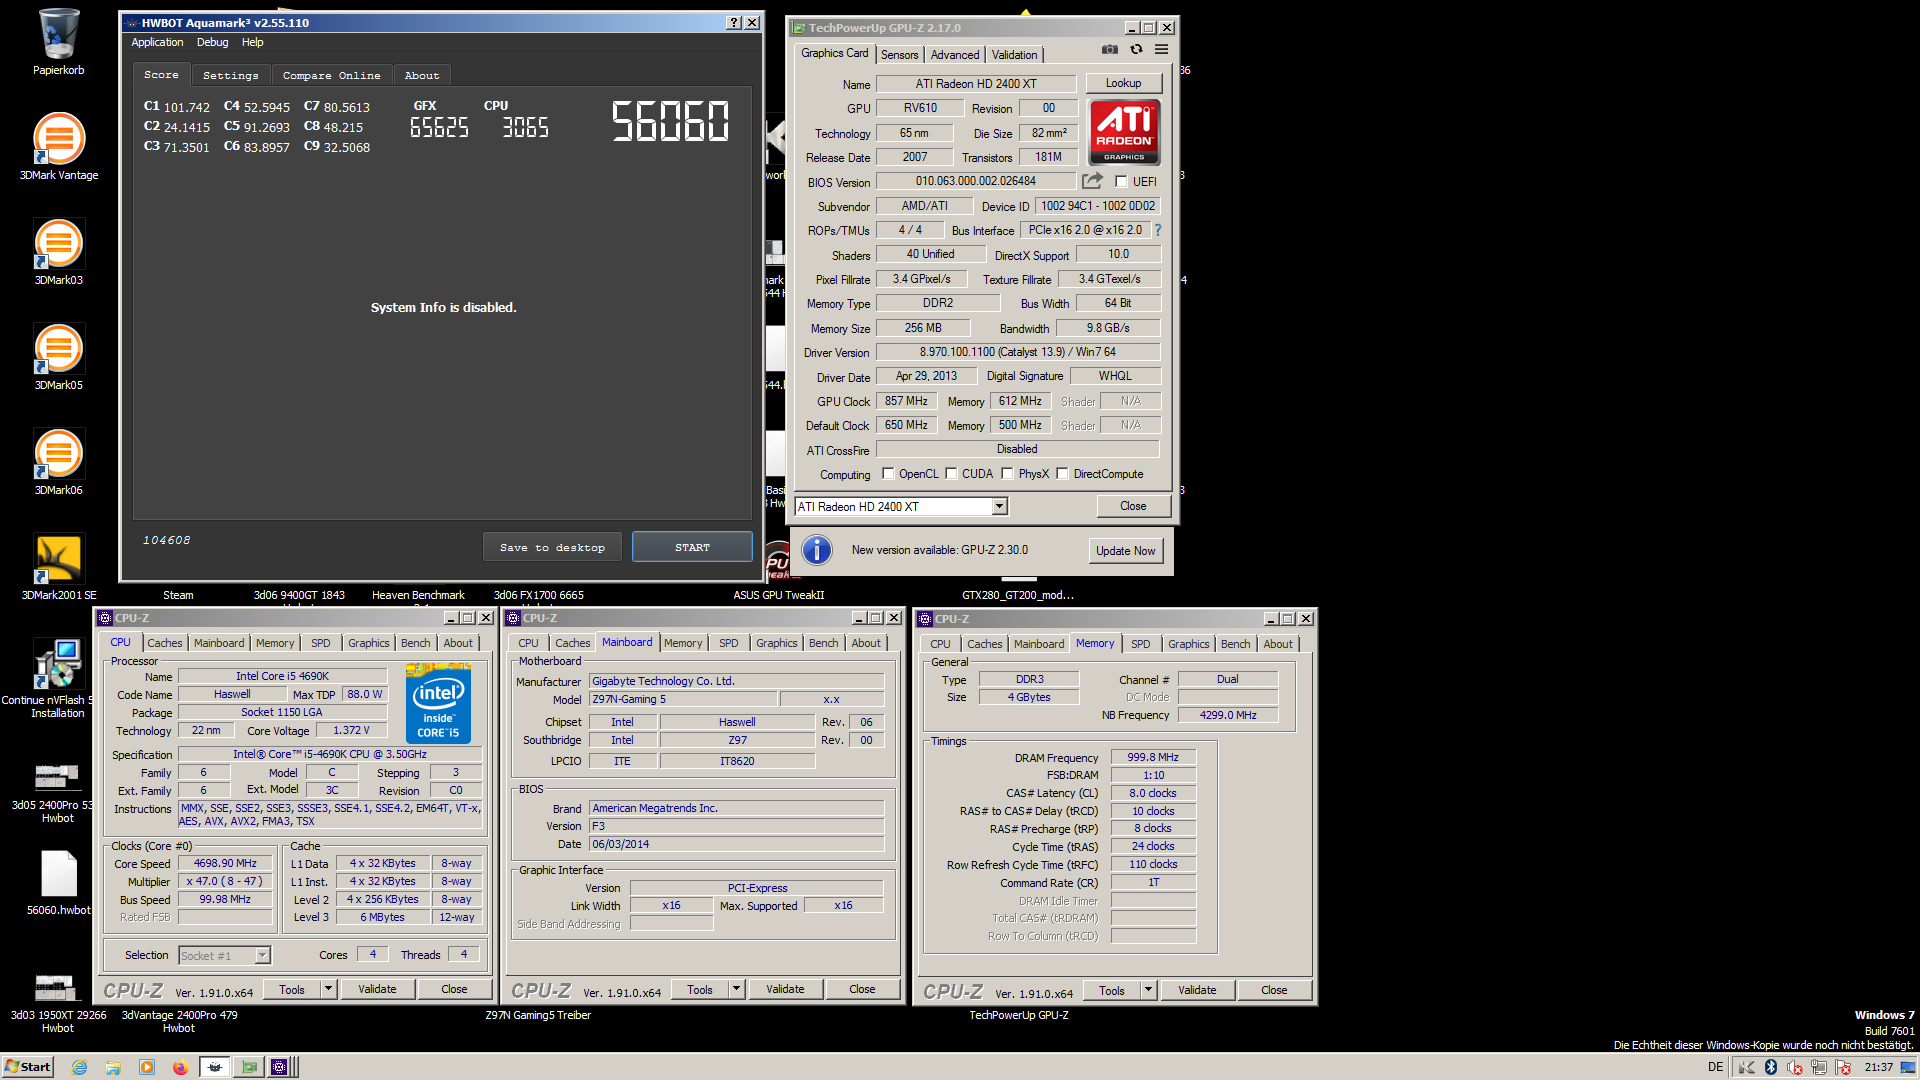Open the Application menu in HWBOT Aquamark

(157, 42)
